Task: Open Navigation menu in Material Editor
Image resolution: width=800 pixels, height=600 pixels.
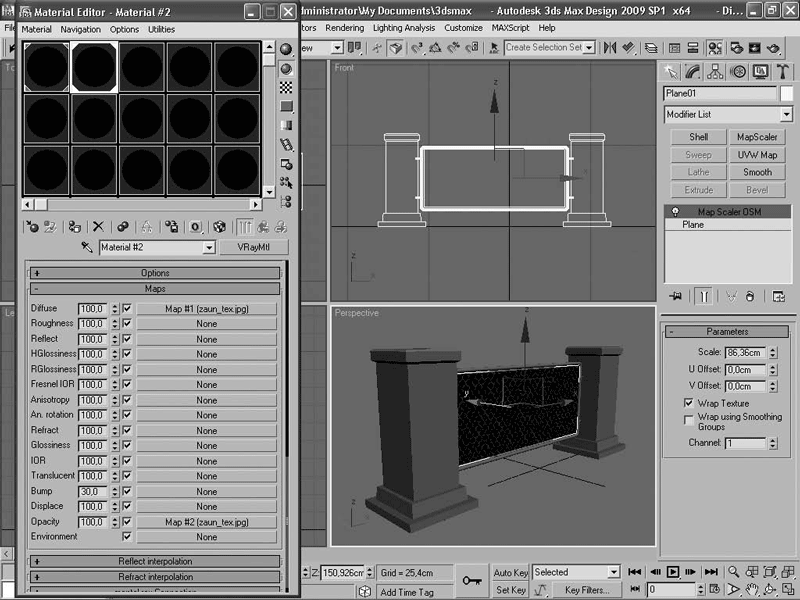Action: [80, 30]
